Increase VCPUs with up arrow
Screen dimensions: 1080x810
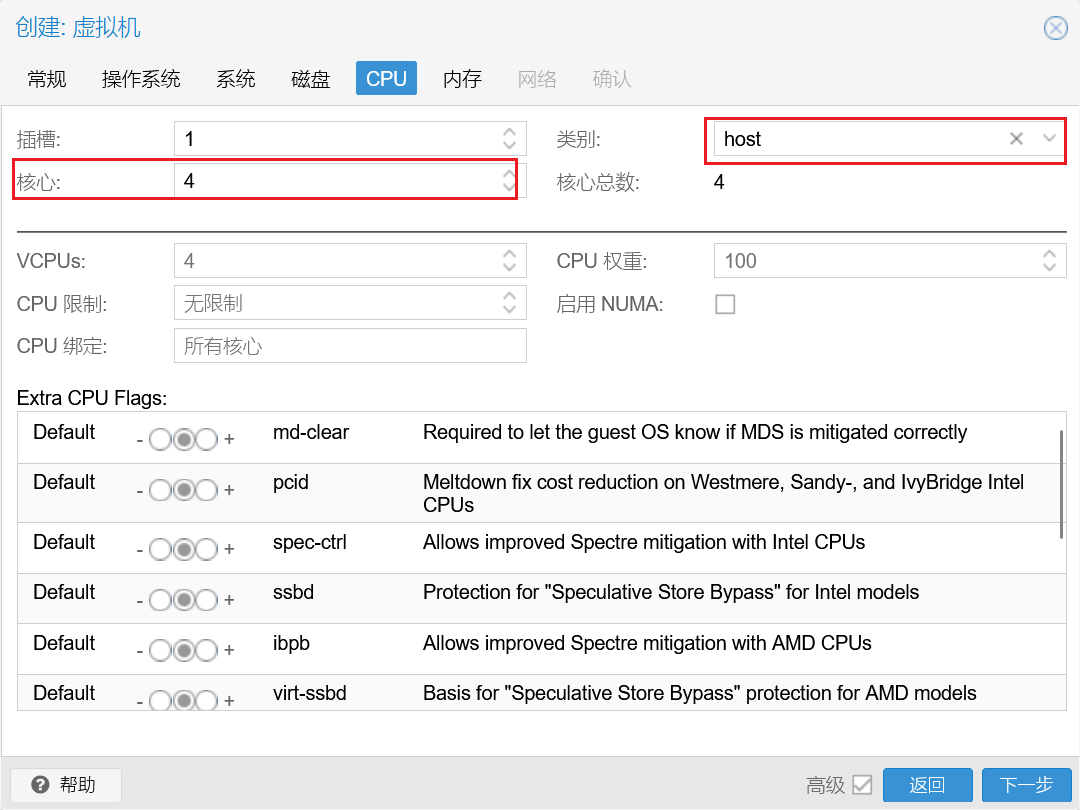[509, 253]
